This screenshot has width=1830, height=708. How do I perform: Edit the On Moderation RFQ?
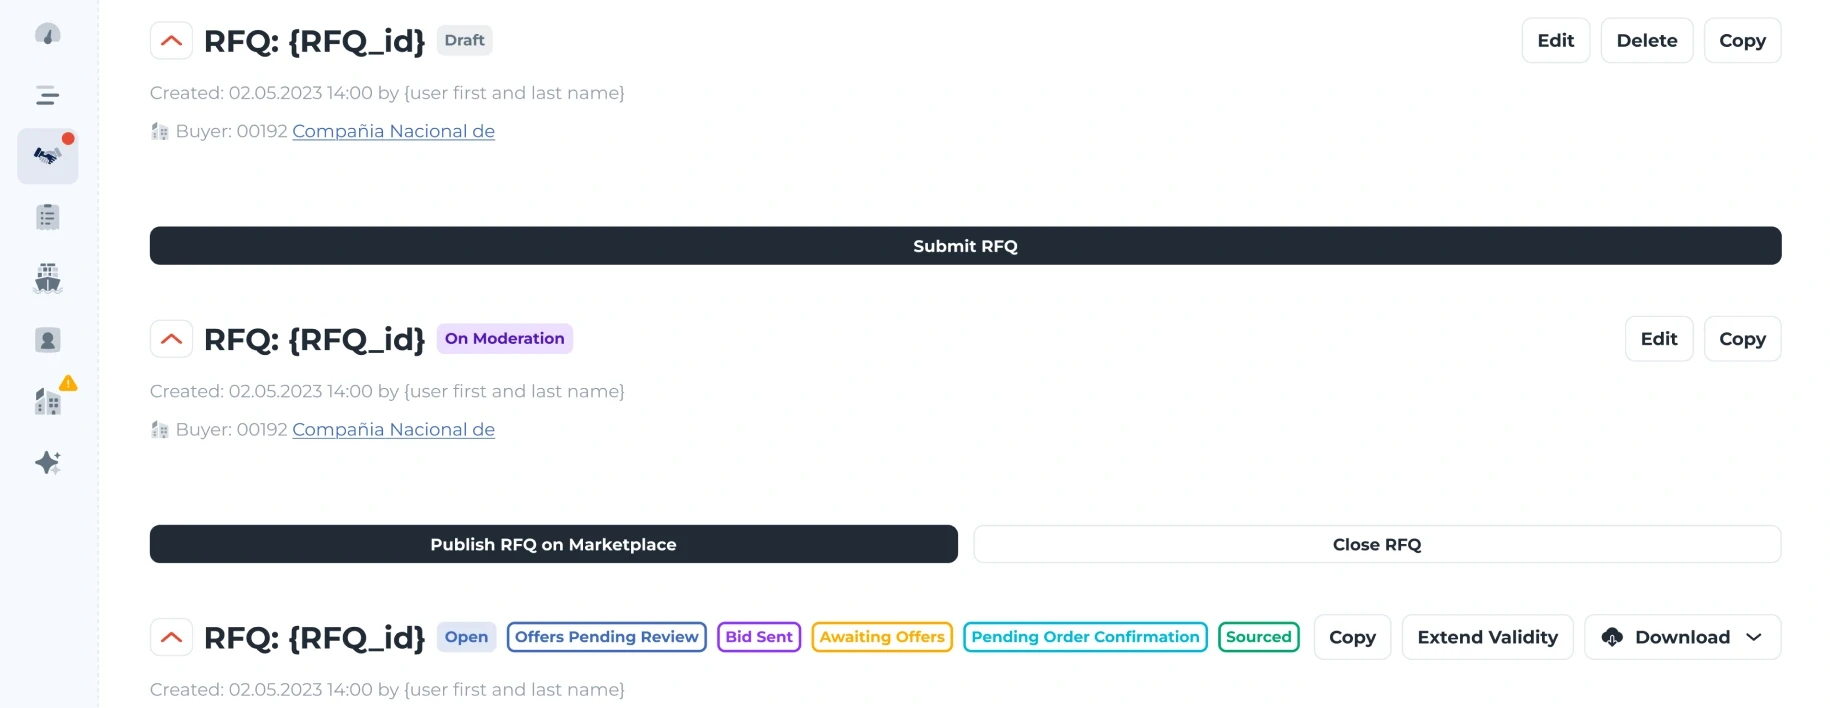[1659, 339]
